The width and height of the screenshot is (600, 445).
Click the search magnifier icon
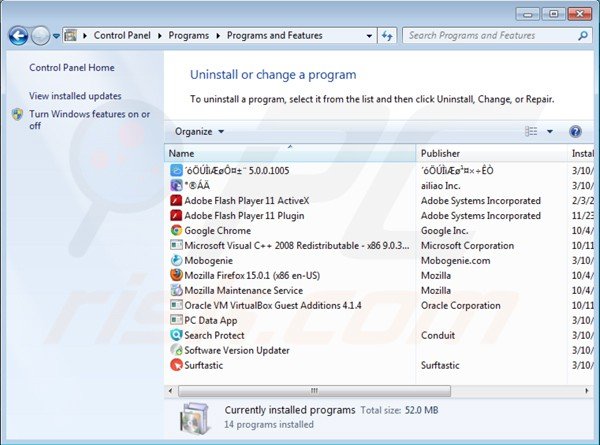[x=583, y=36]
